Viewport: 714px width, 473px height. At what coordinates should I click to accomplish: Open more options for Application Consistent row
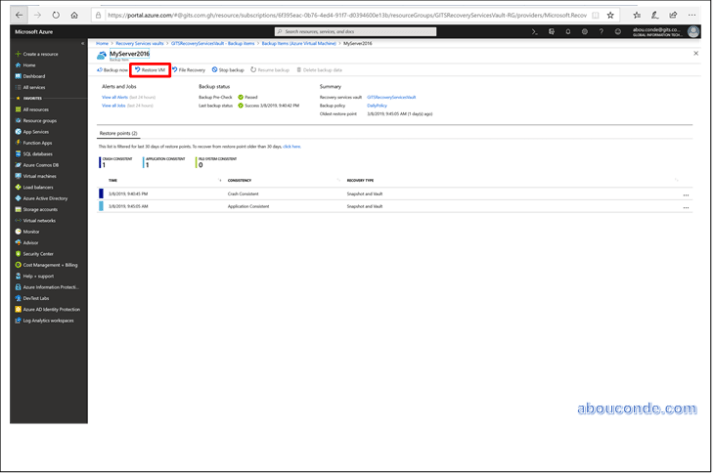[x=686, y=207]
